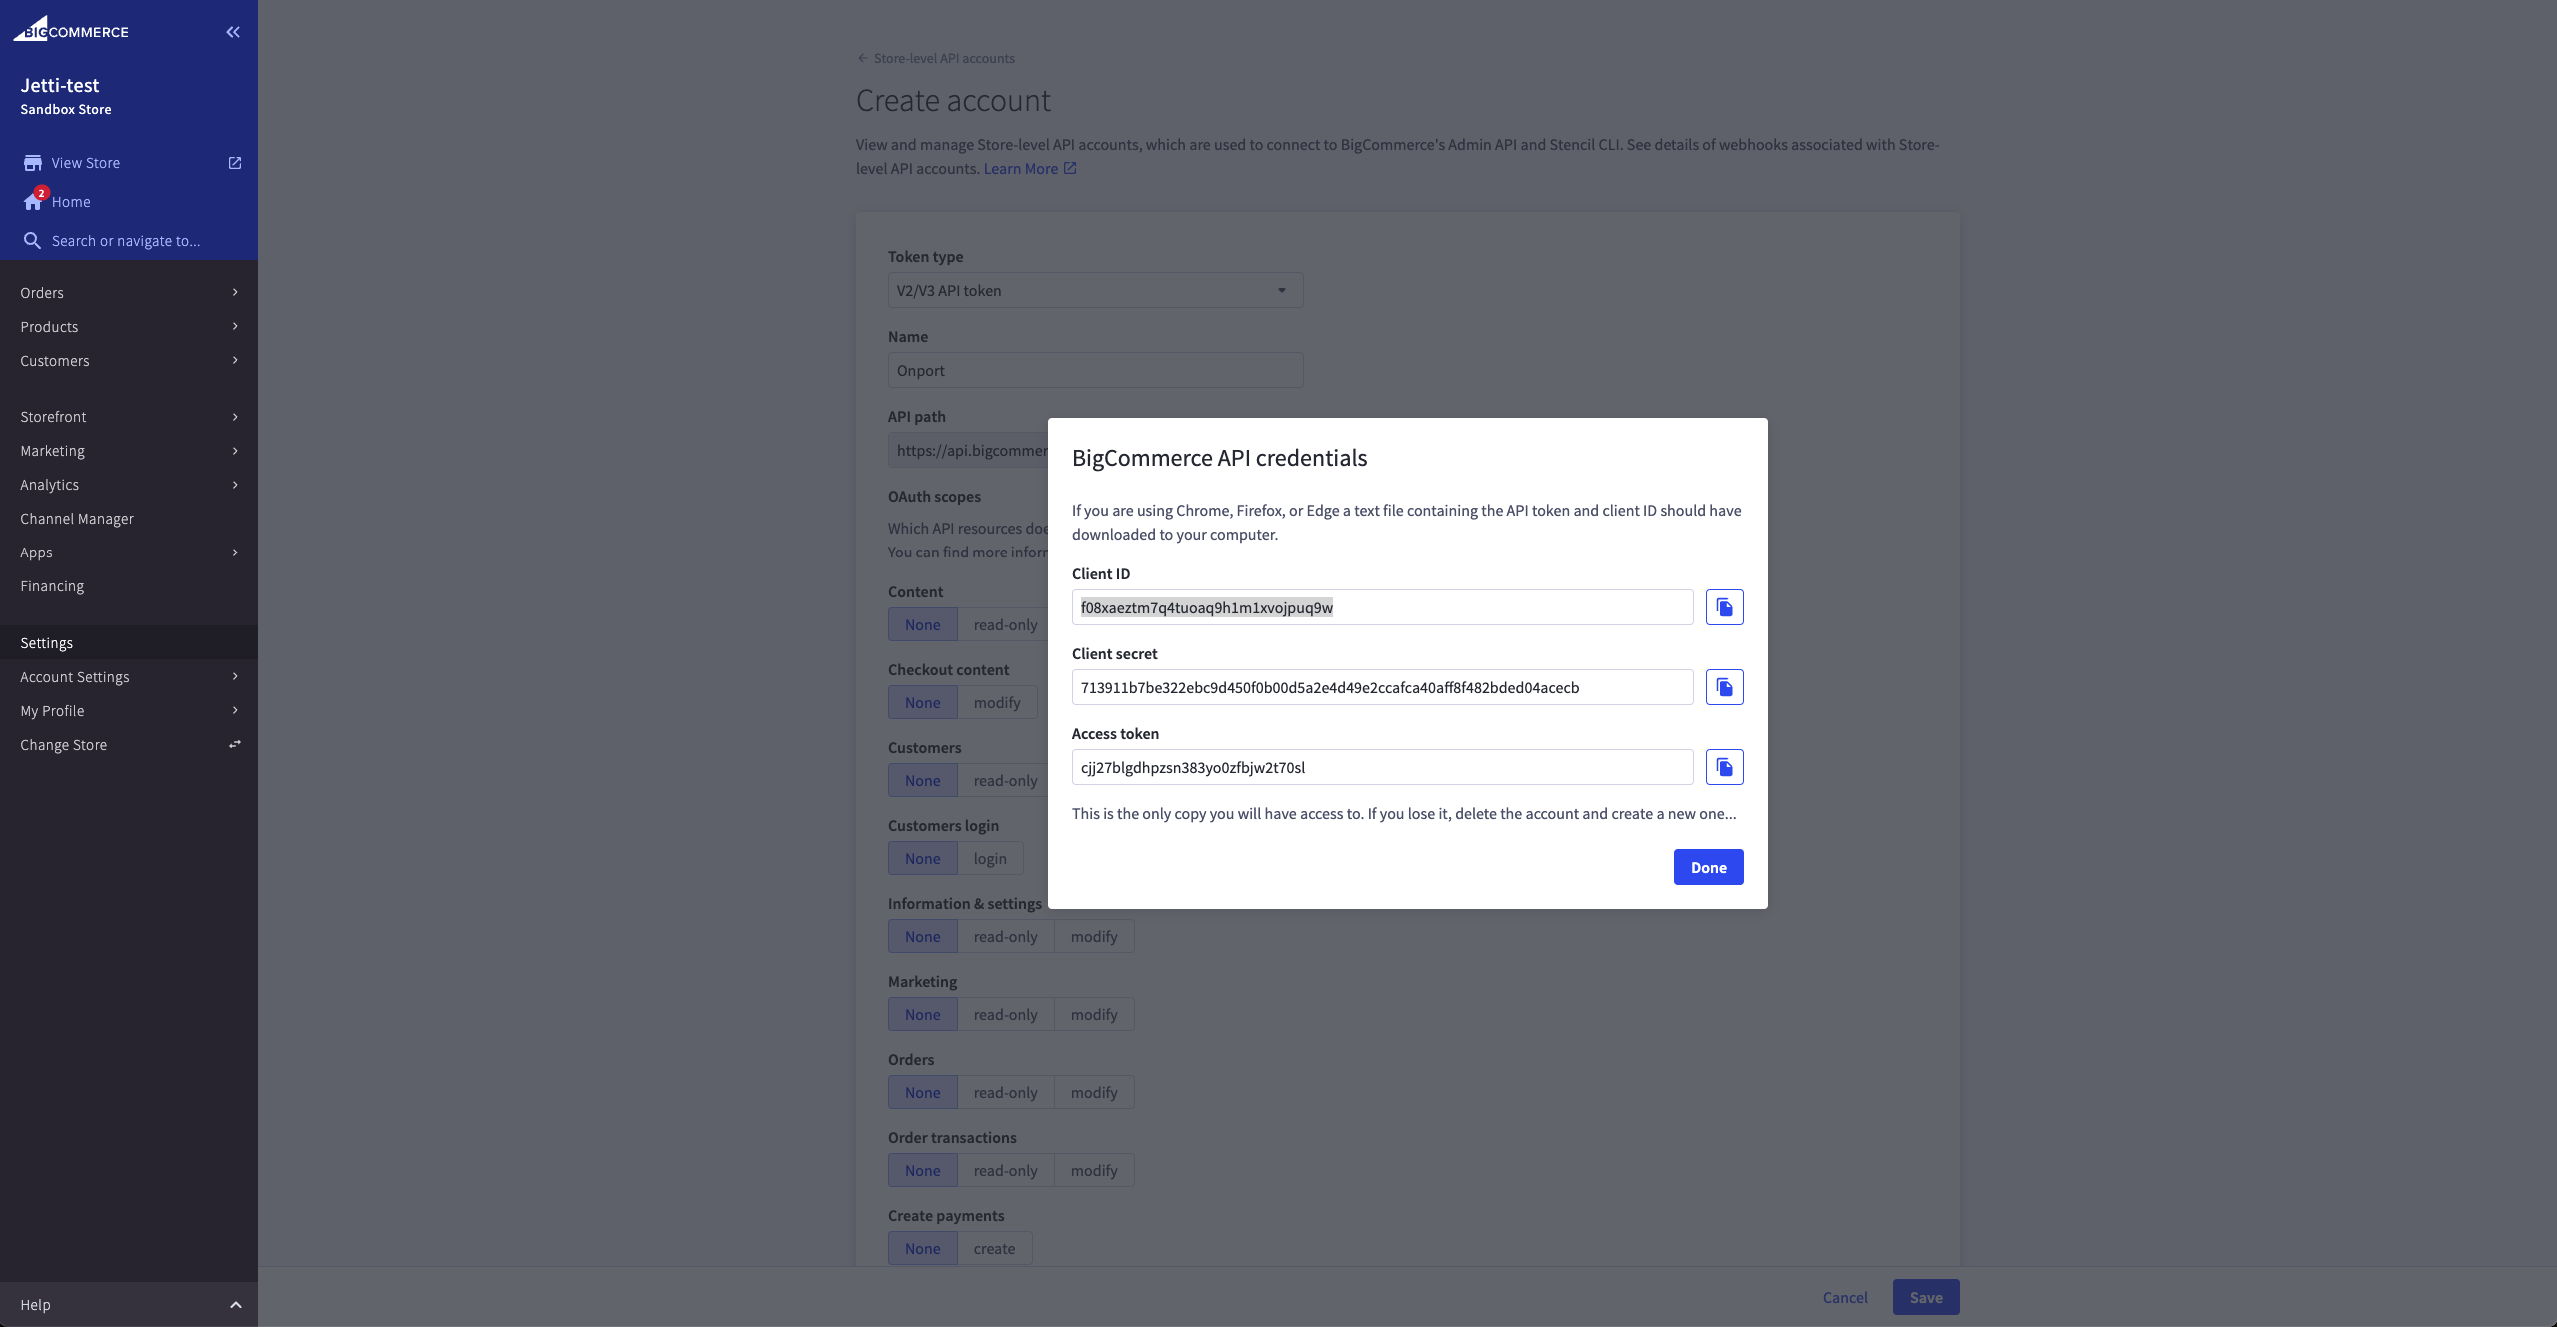Copy the Client ID to clipboard
The width and height of the screenshot is (2557, 1327).
click(x=1724, y=607)
